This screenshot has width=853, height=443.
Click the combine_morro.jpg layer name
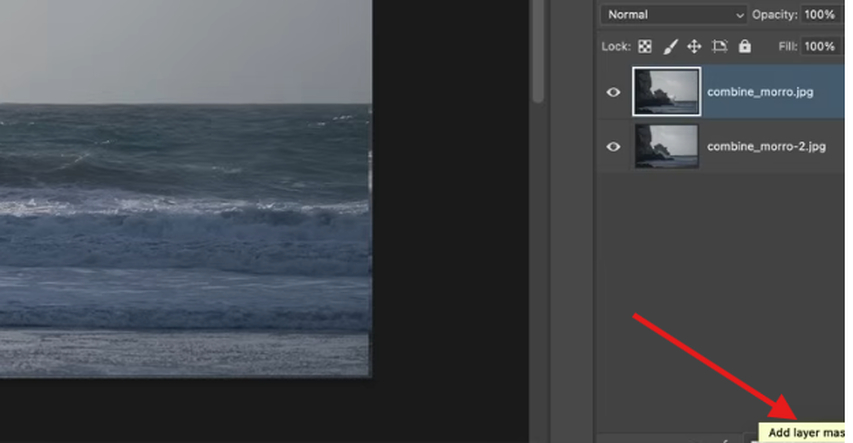click(760, 92)
